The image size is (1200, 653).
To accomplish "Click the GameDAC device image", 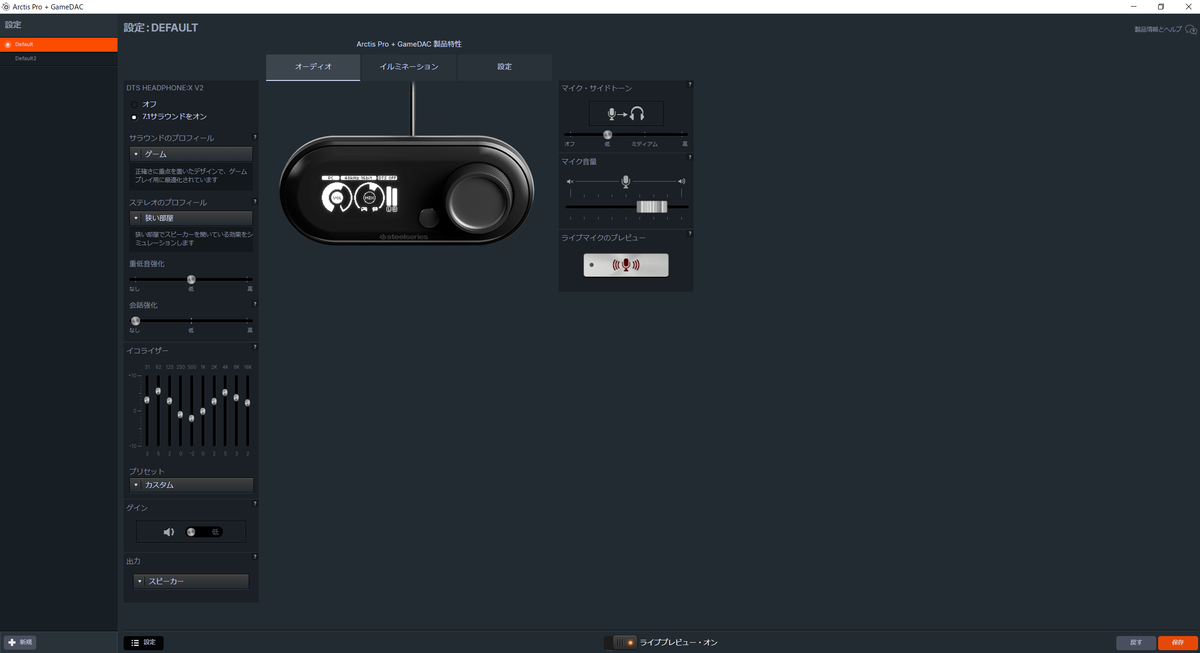I will click(407, 190).
